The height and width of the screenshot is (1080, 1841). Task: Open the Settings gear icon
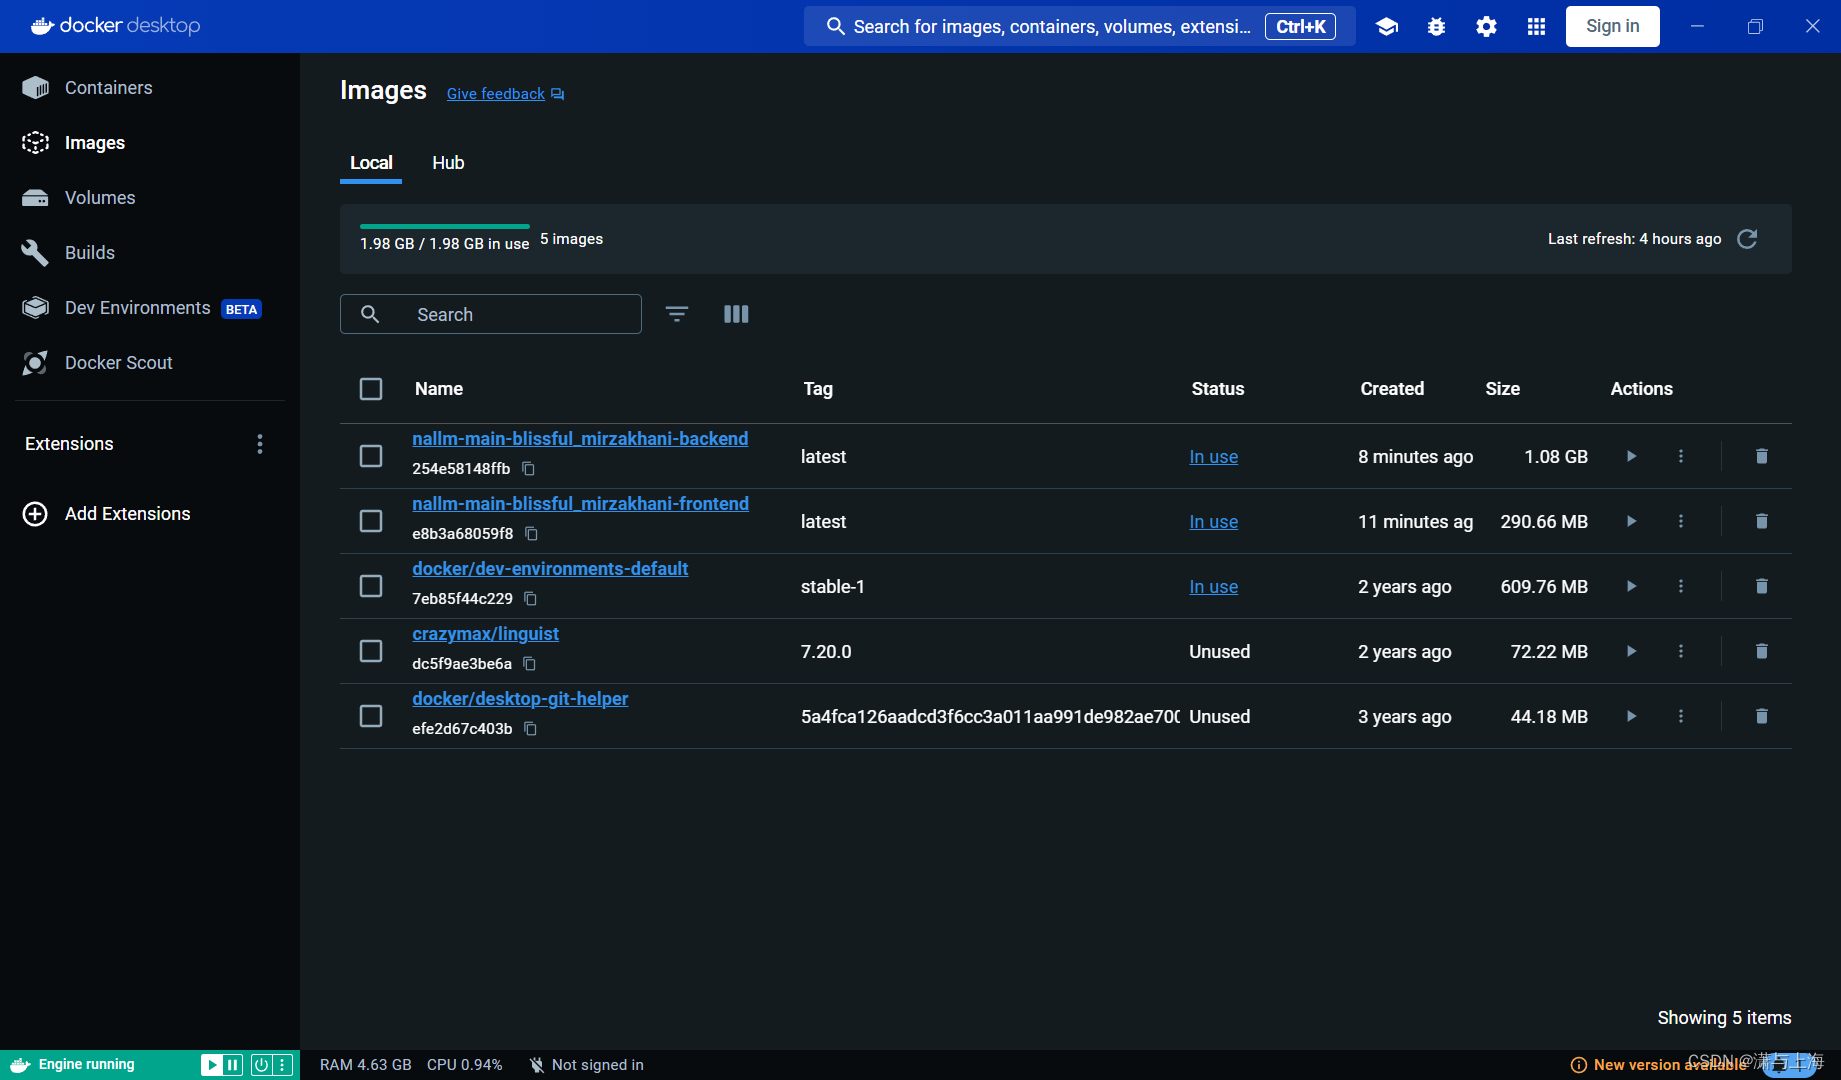(1486, 27)
